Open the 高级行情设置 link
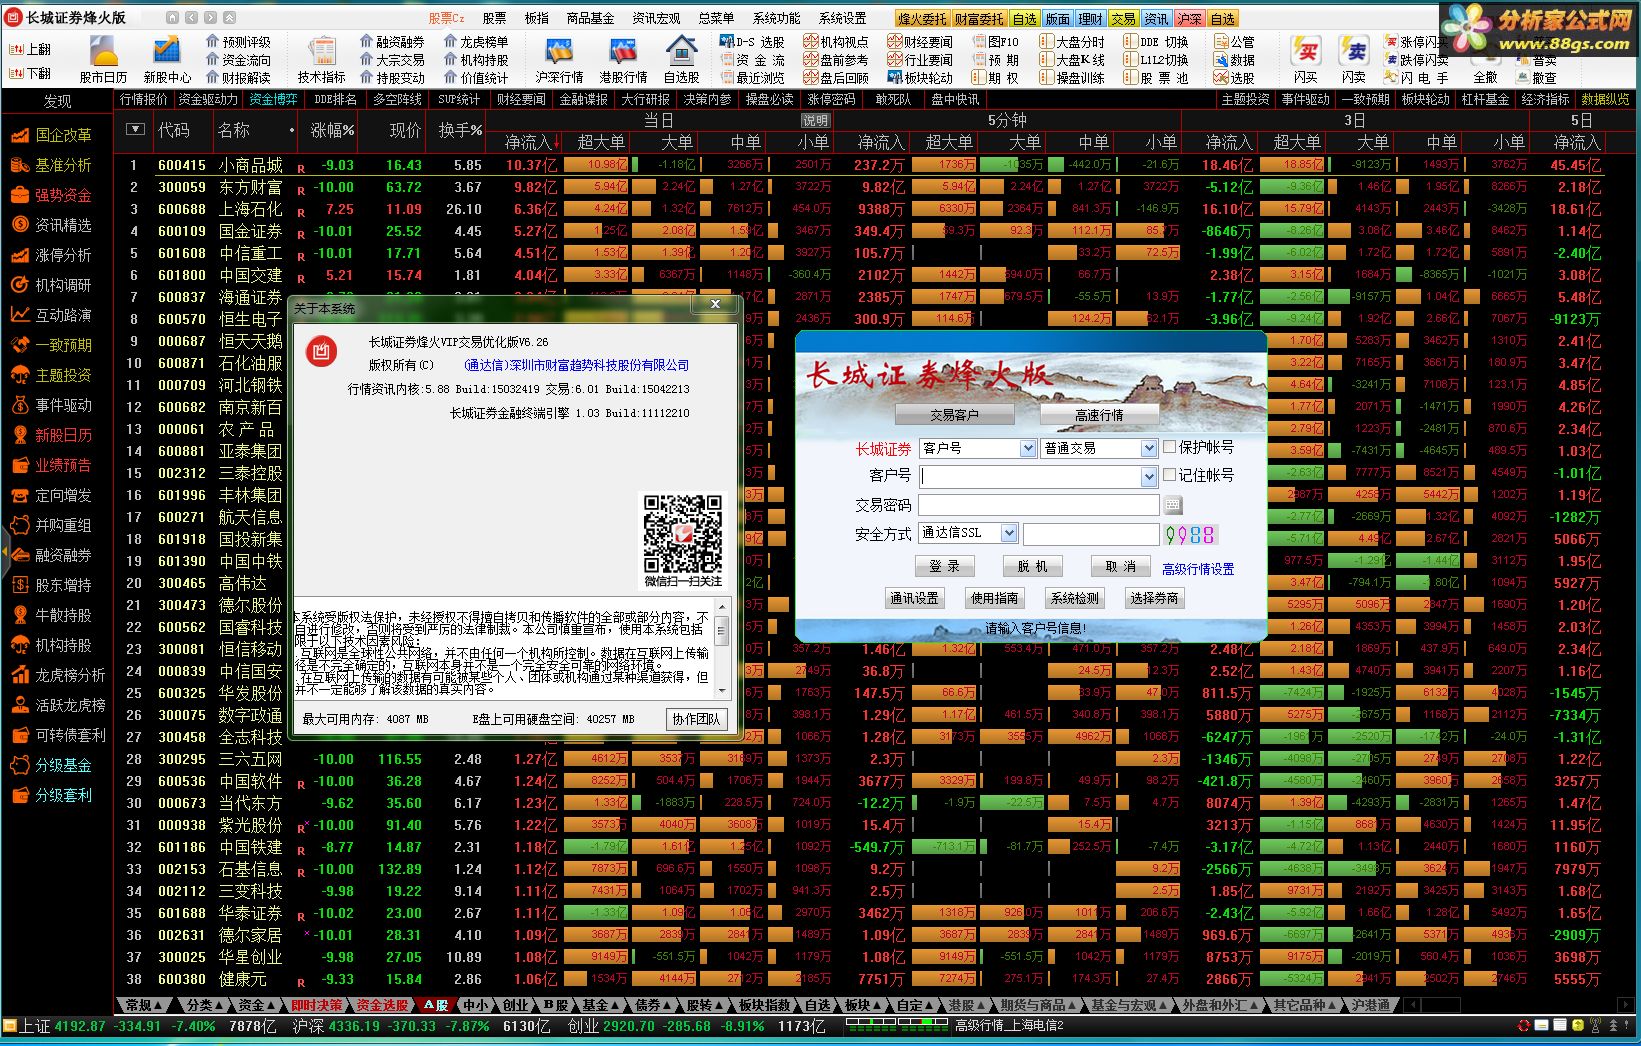Screen dimensions: 1641x1046 tap(1198, 569)
